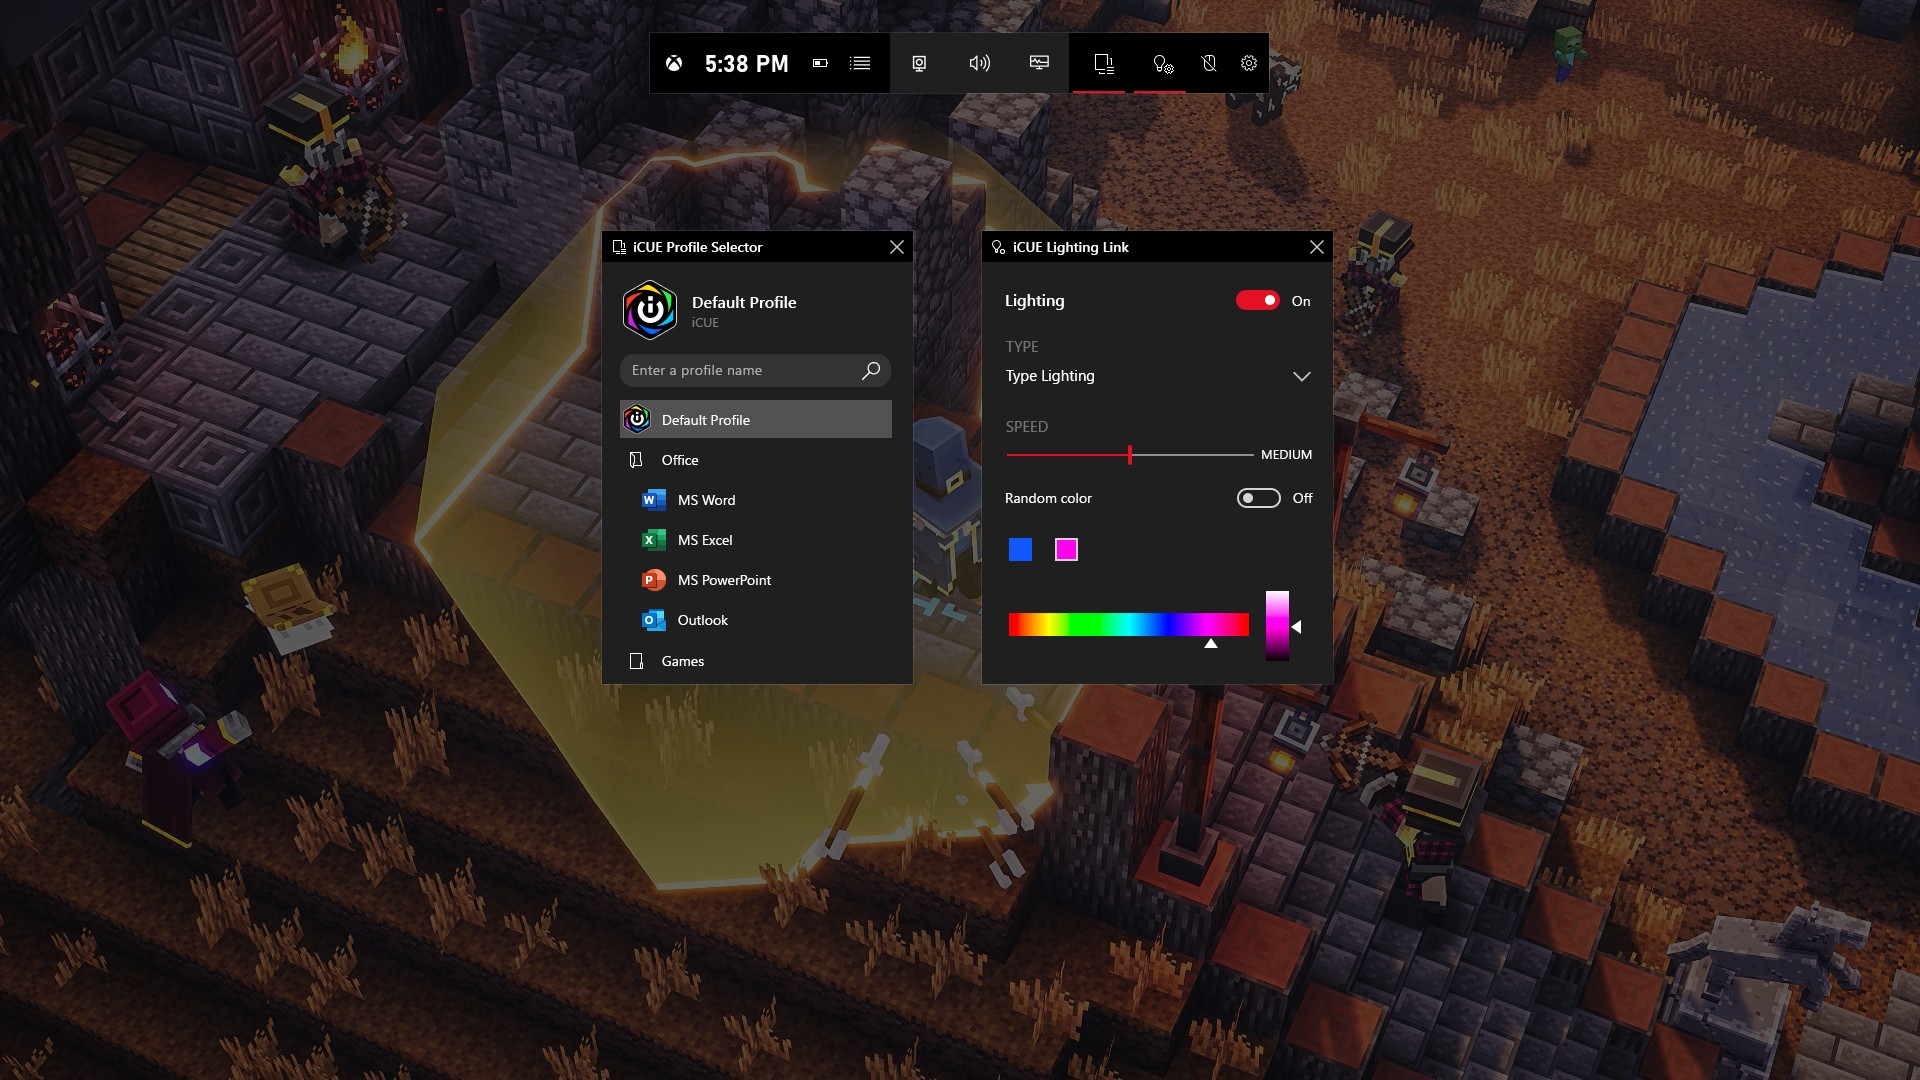Expand the Games profile group
The width and height of the screenshot is (1920, 1080).
tap(680, 659)
